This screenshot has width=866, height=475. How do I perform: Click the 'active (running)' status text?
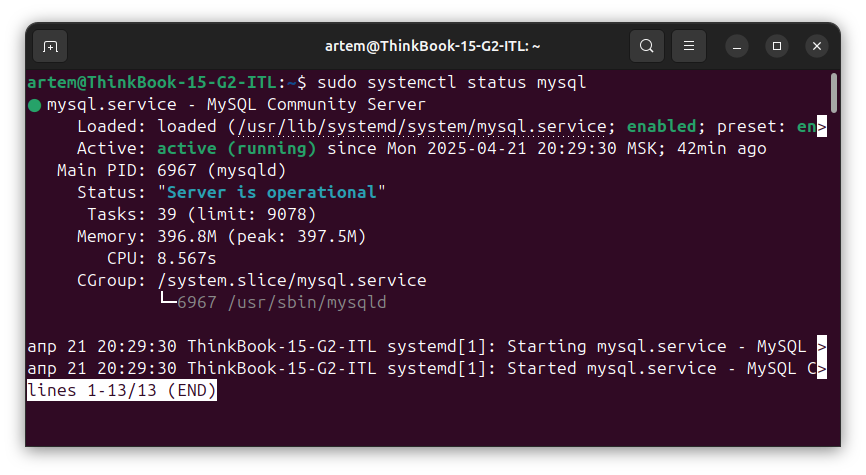coord(236,149)
